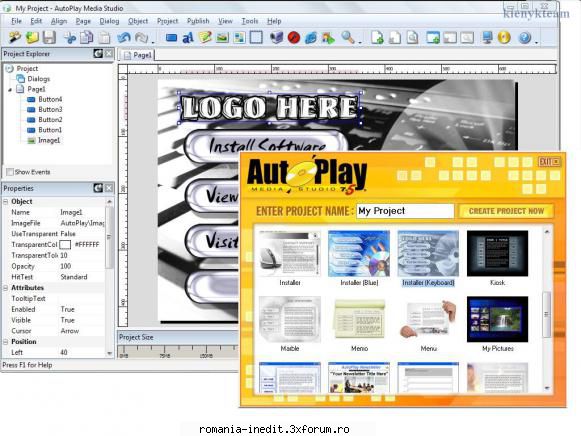Click Properties panel scroll down arrow
Viewport: 581px width, 436px height.
(x=109, y=353)
